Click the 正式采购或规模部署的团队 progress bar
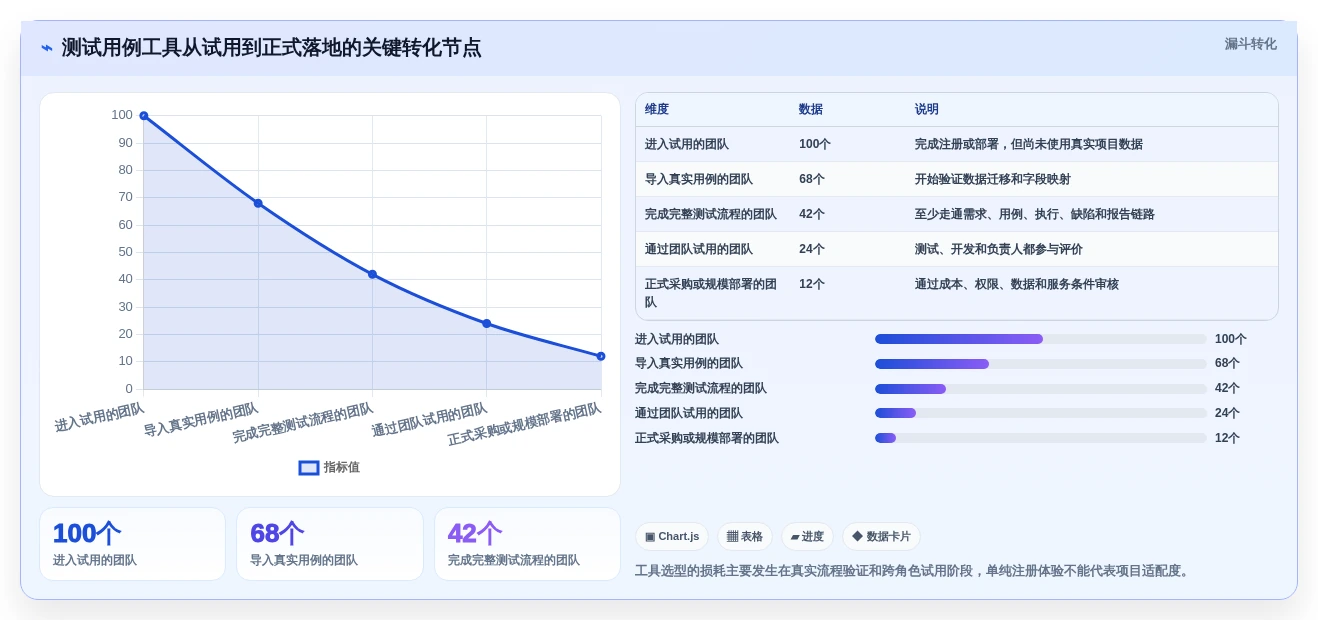The height and width of the screenshot is (620, 1318). click(1041, 438)
